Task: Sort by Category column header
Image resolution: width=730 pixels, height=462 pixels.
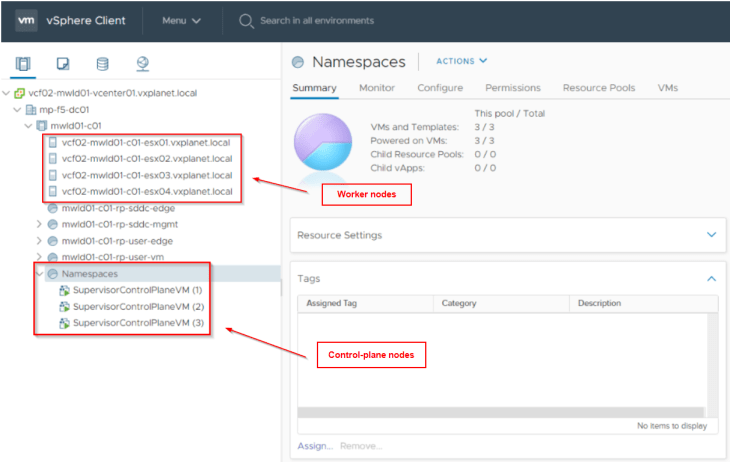Action: 501,303
